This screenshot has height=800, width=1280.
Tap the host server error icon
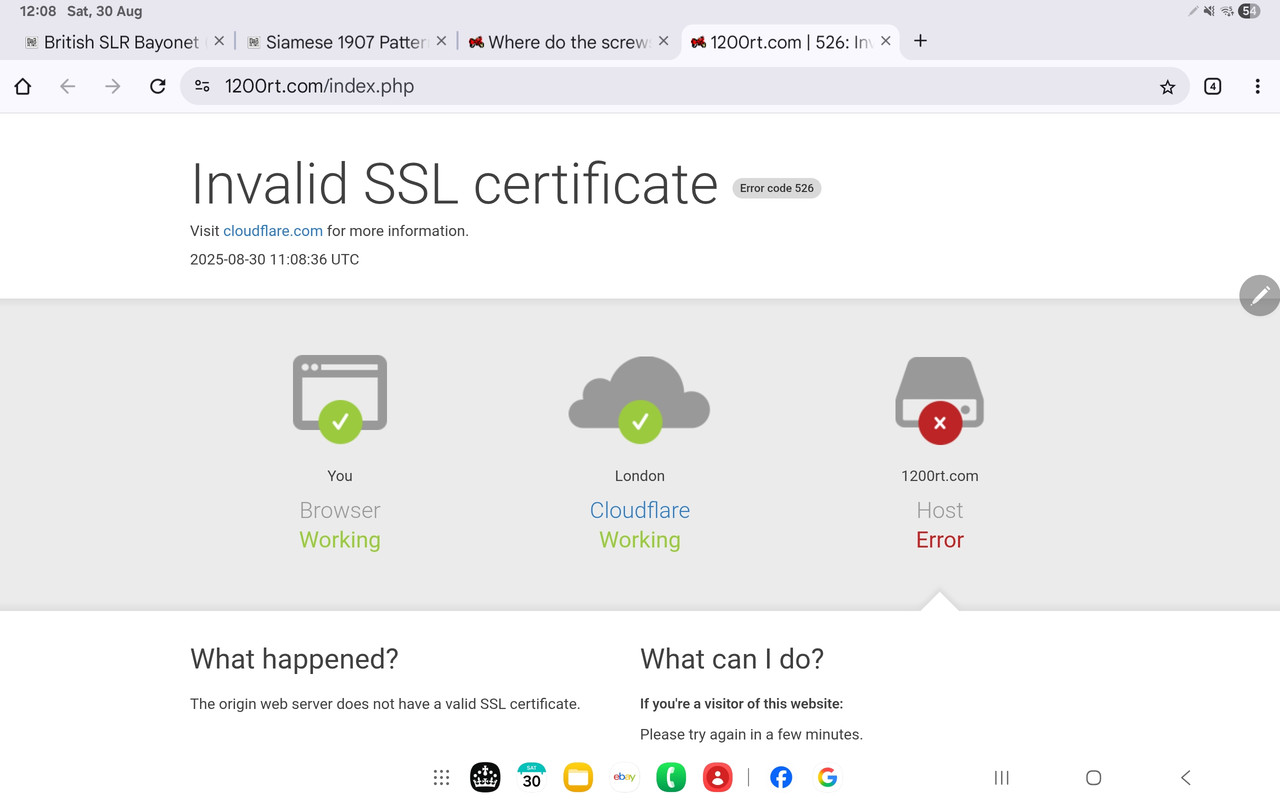[940, 400]
